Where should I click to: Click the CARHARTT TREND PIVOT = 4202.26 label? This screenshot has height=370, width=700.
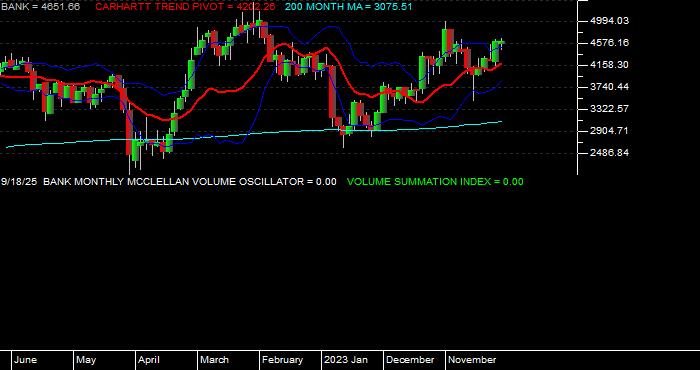(x=185, y=7)
